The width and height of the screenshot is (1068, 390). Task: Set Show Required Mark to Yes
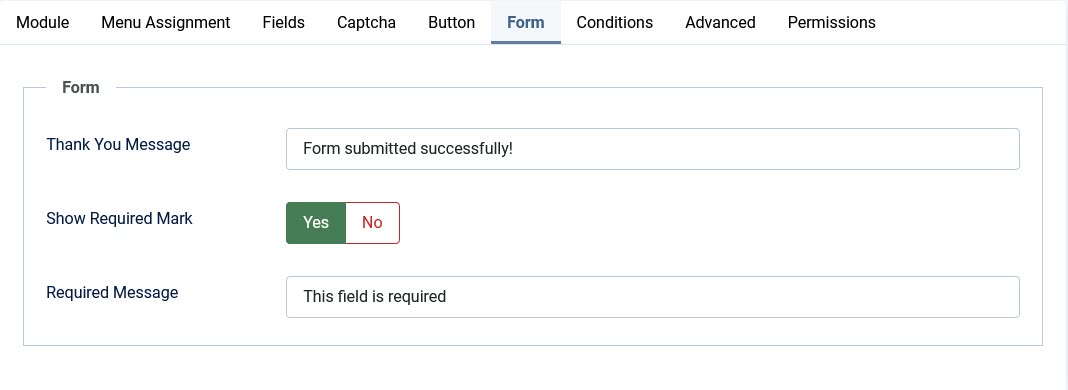pos(316,223)
